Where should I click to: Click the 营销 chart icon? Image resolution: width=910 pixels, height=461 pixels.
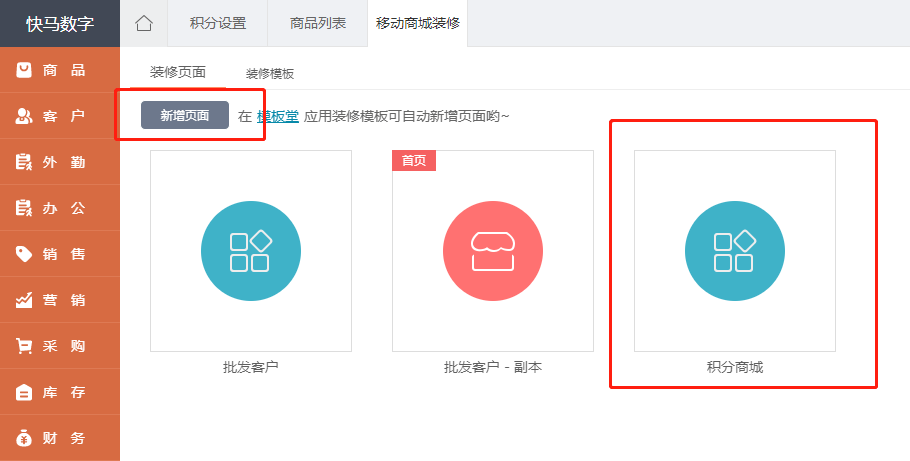[24, 300]
